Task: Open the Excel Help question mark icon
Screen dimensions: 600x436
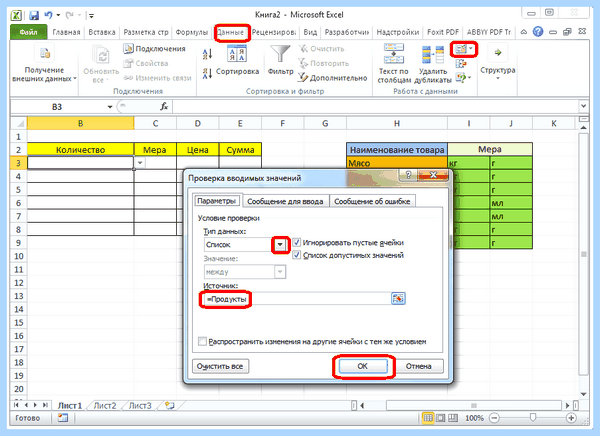Action: (x=538, y=32)
